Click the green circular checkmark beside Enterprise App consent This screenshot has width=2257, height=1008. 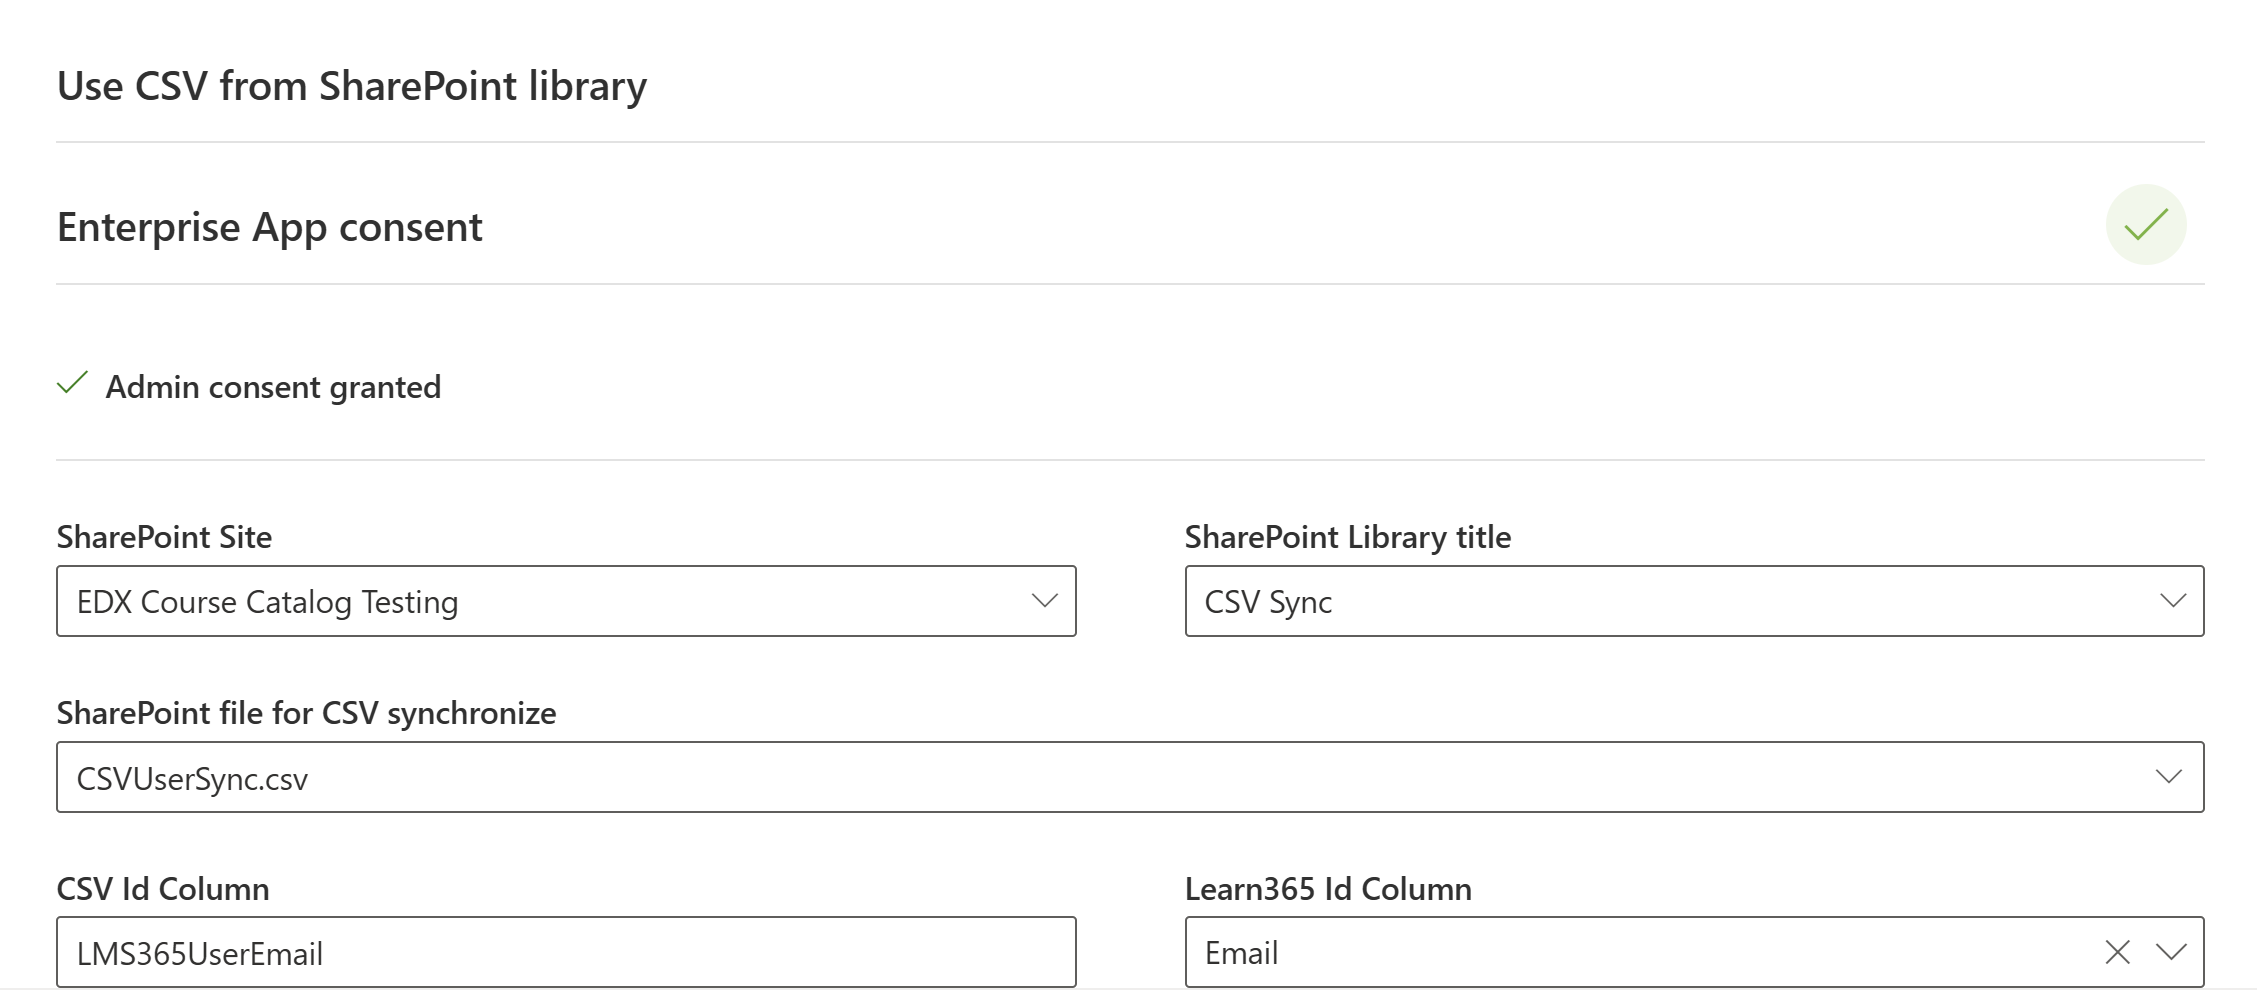[2145, 225]
